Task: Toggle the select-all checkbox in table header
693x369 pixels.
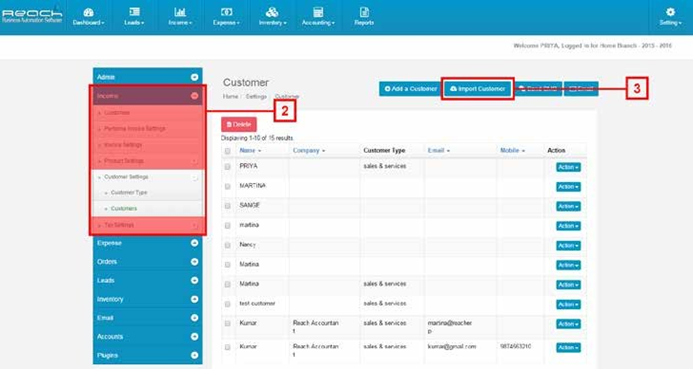Action: [228, 151]
